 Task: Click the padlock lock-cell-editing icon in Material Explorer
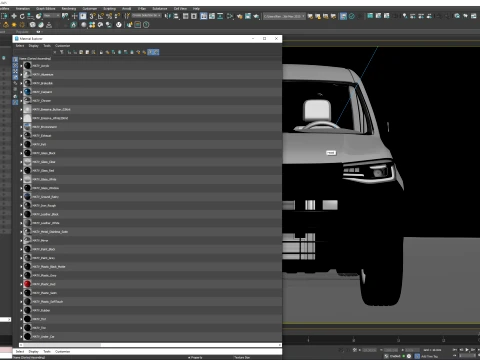coord(101,52)
